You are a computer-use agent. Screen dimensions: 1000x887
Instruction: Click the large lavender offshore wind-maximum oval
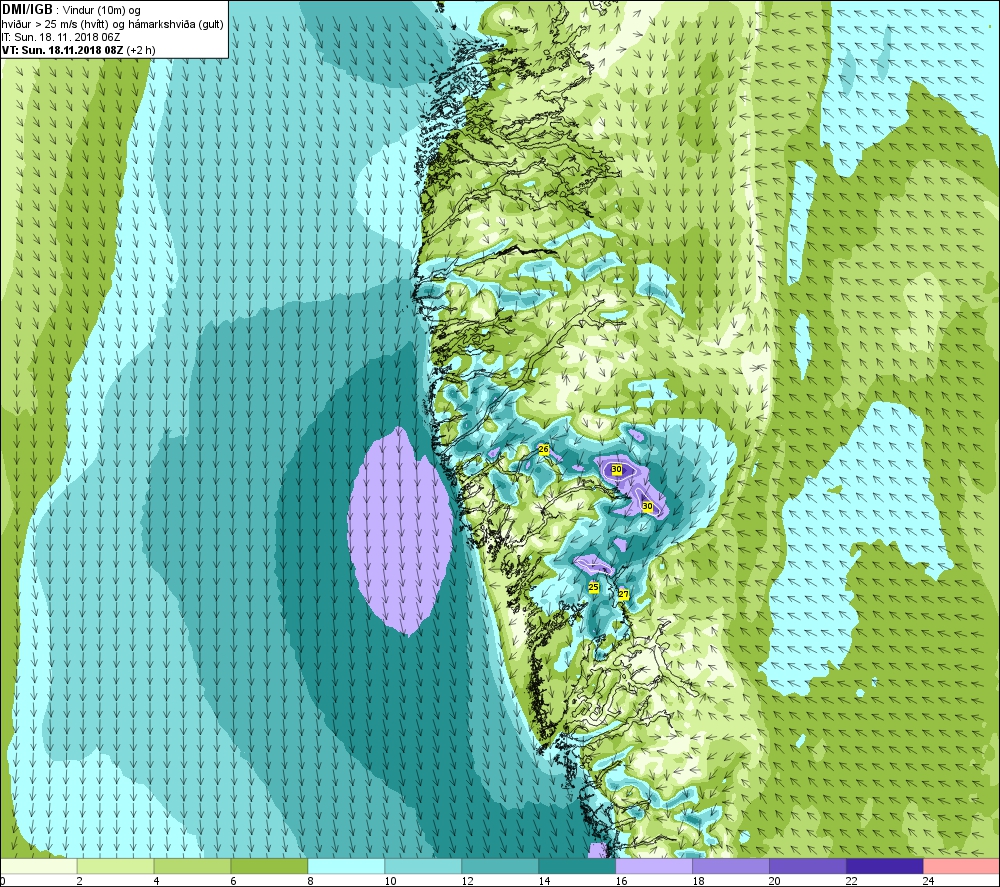coord(401,531)
